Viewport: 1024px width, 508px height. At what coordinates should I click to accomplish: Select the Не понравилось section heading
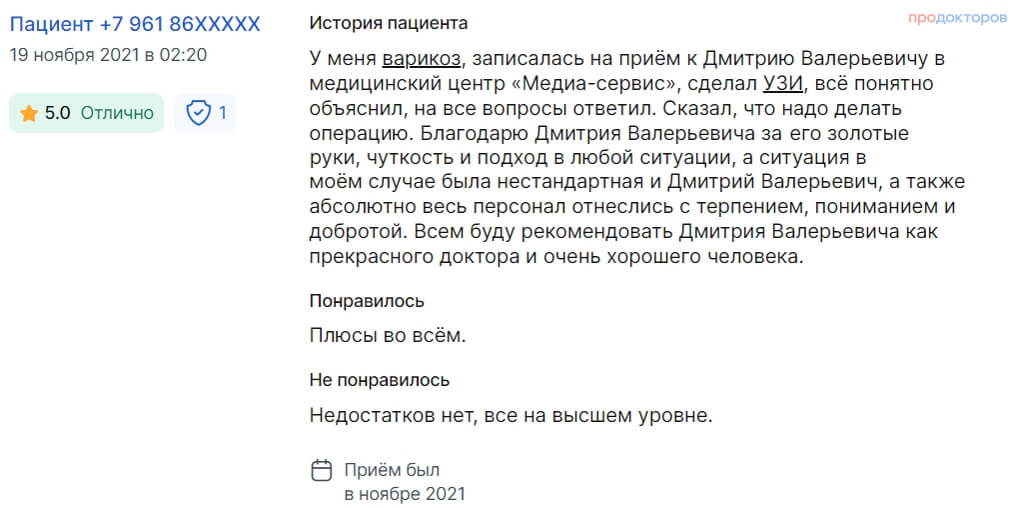(379, 379)
